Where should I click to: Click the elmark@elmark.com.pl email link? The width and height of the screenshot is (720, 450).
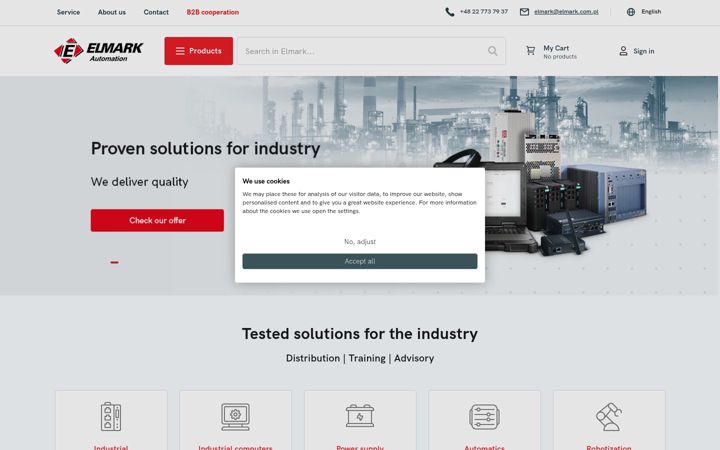point(566,12)
